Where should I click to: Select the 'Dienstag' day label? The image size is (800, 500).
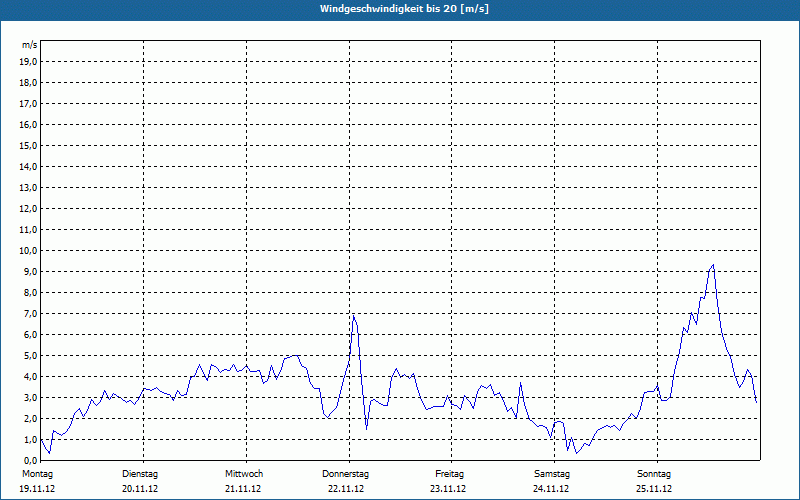(x=140, y=474)
